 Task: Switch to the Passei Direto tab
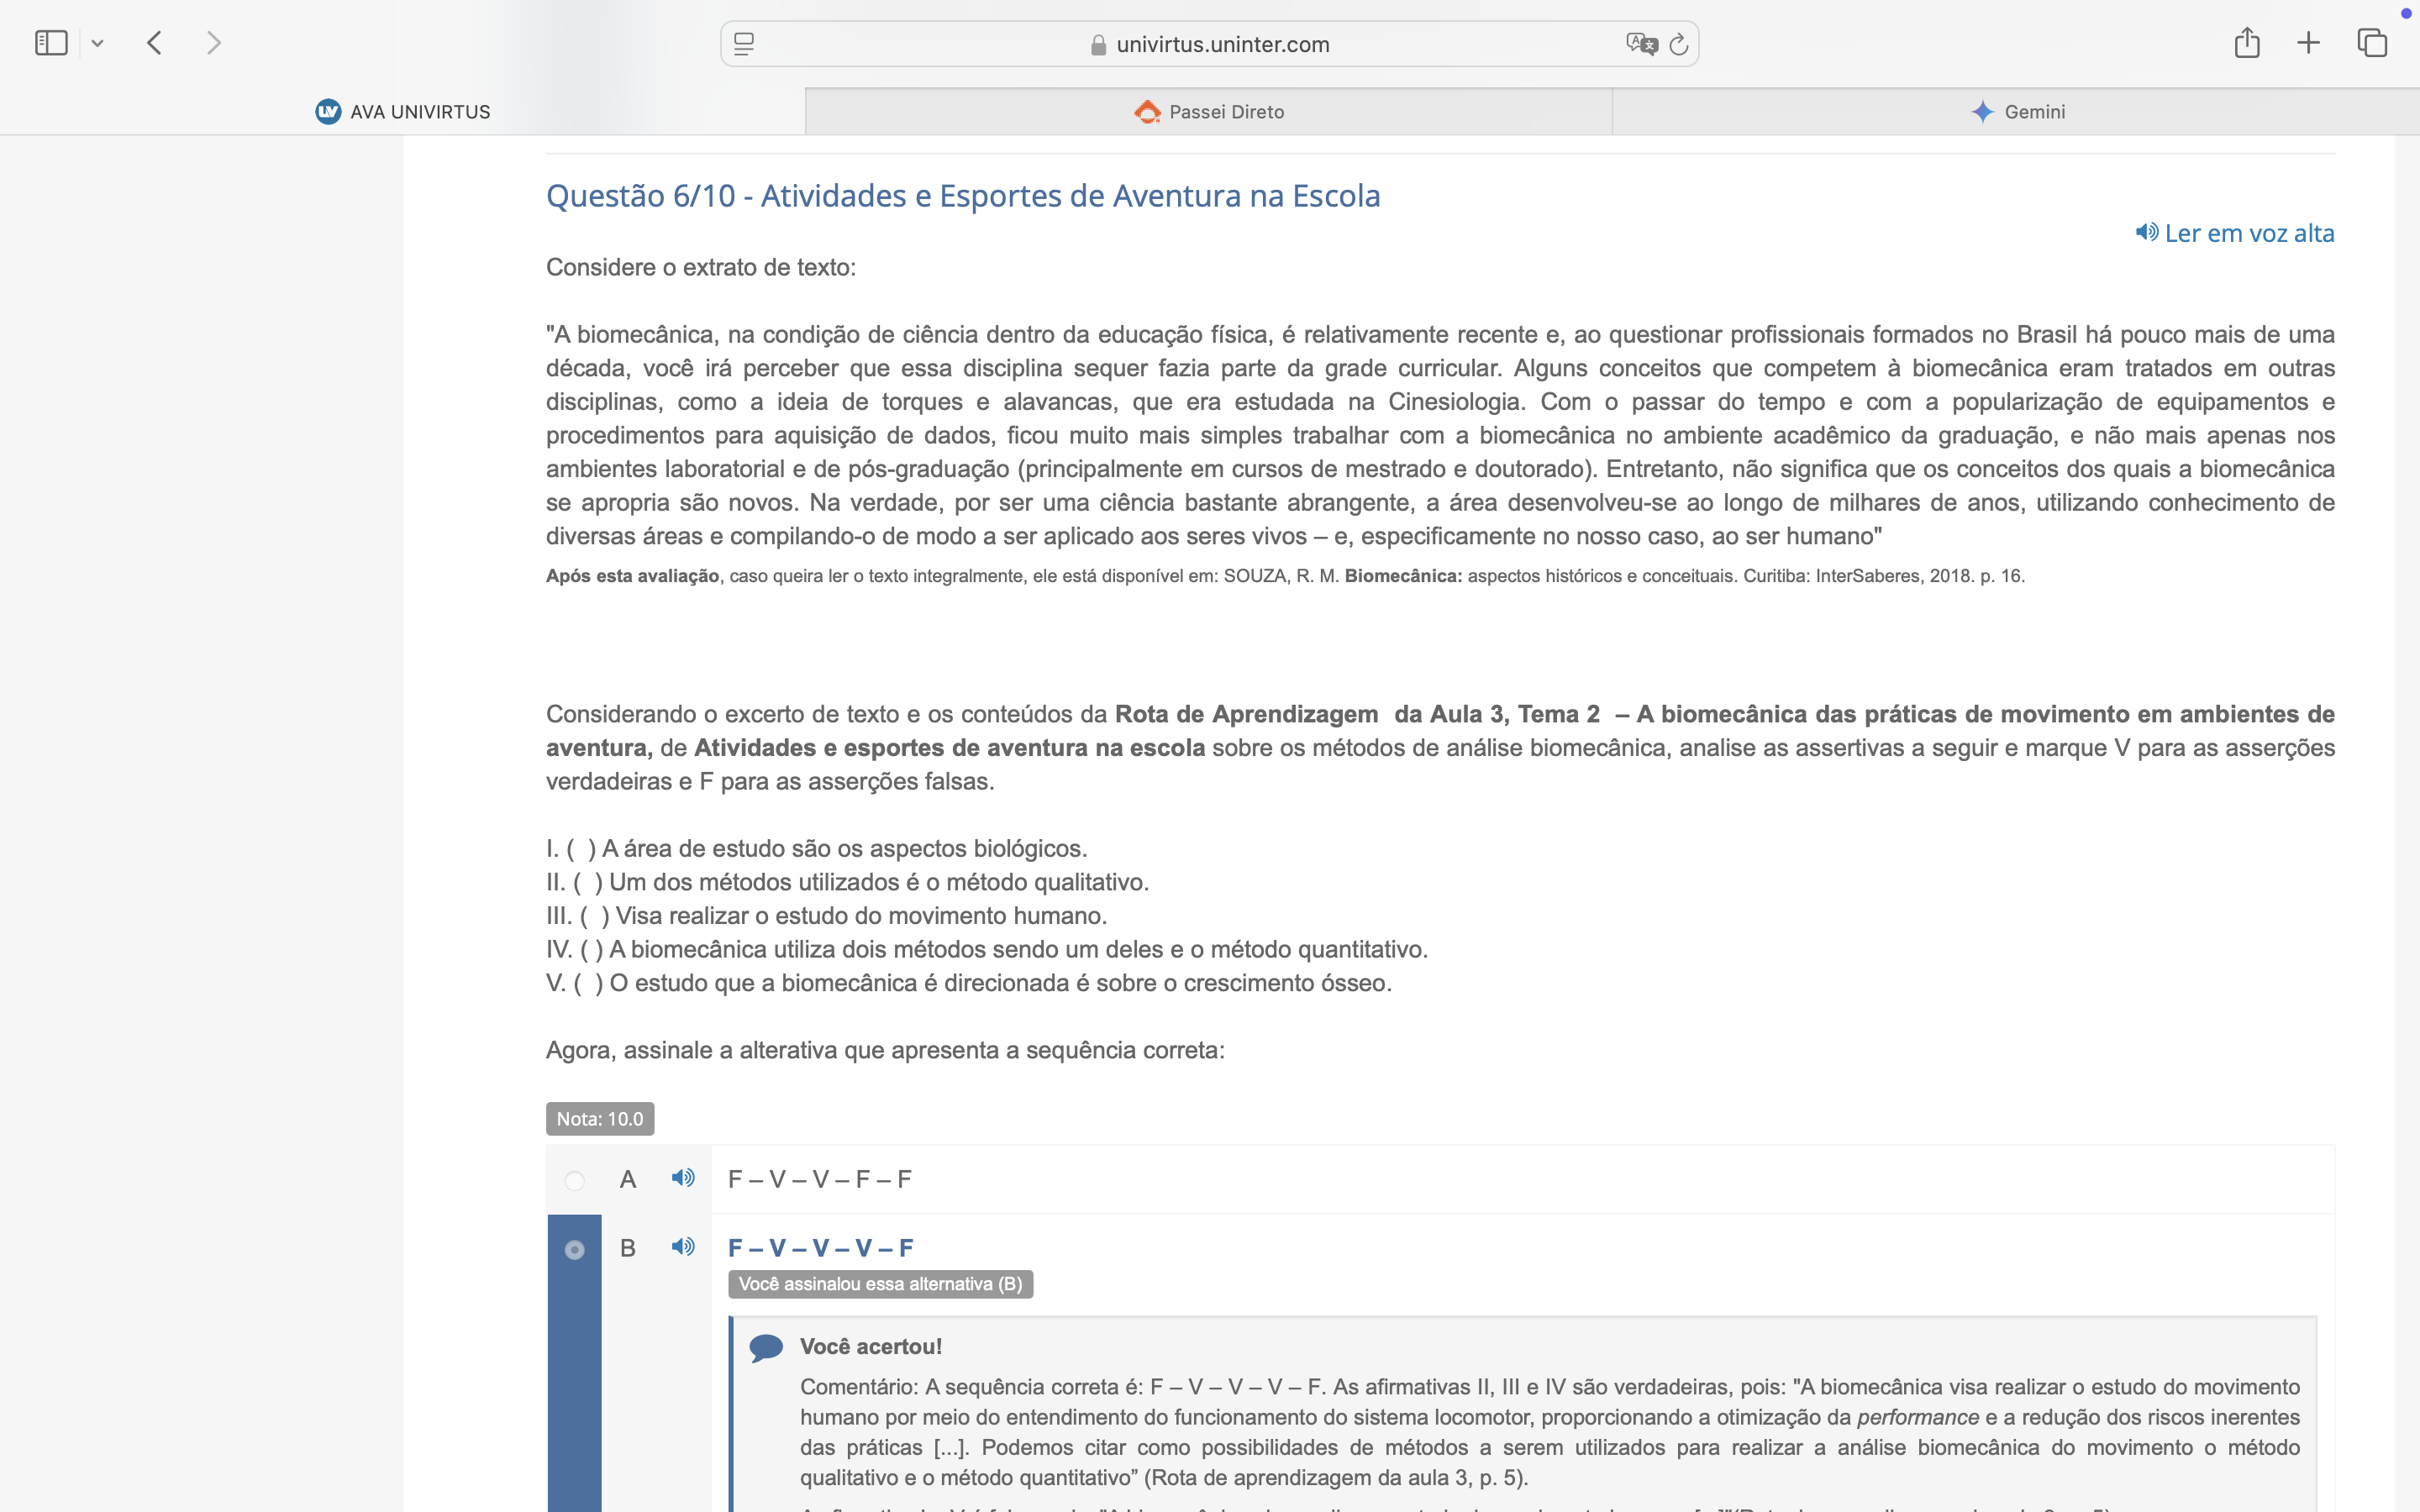(1209, 112)
